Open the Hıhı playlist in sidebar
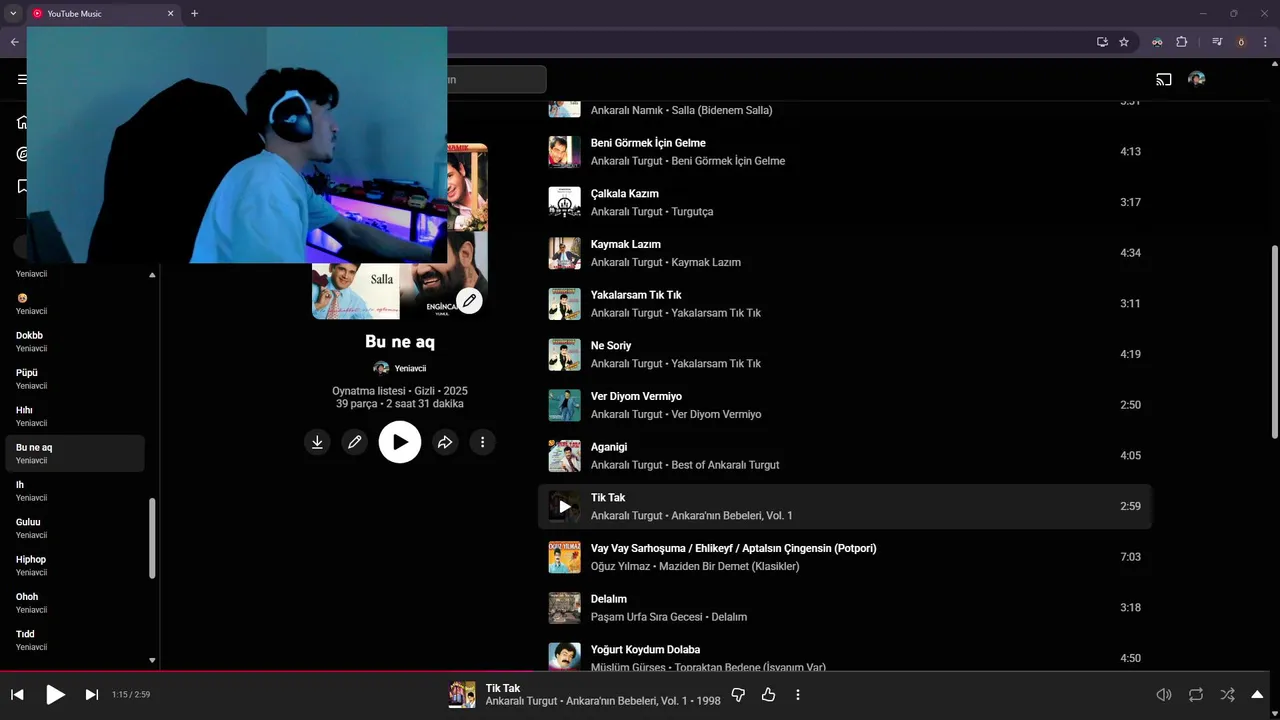The image size is (1280, 720). point(75,416)
